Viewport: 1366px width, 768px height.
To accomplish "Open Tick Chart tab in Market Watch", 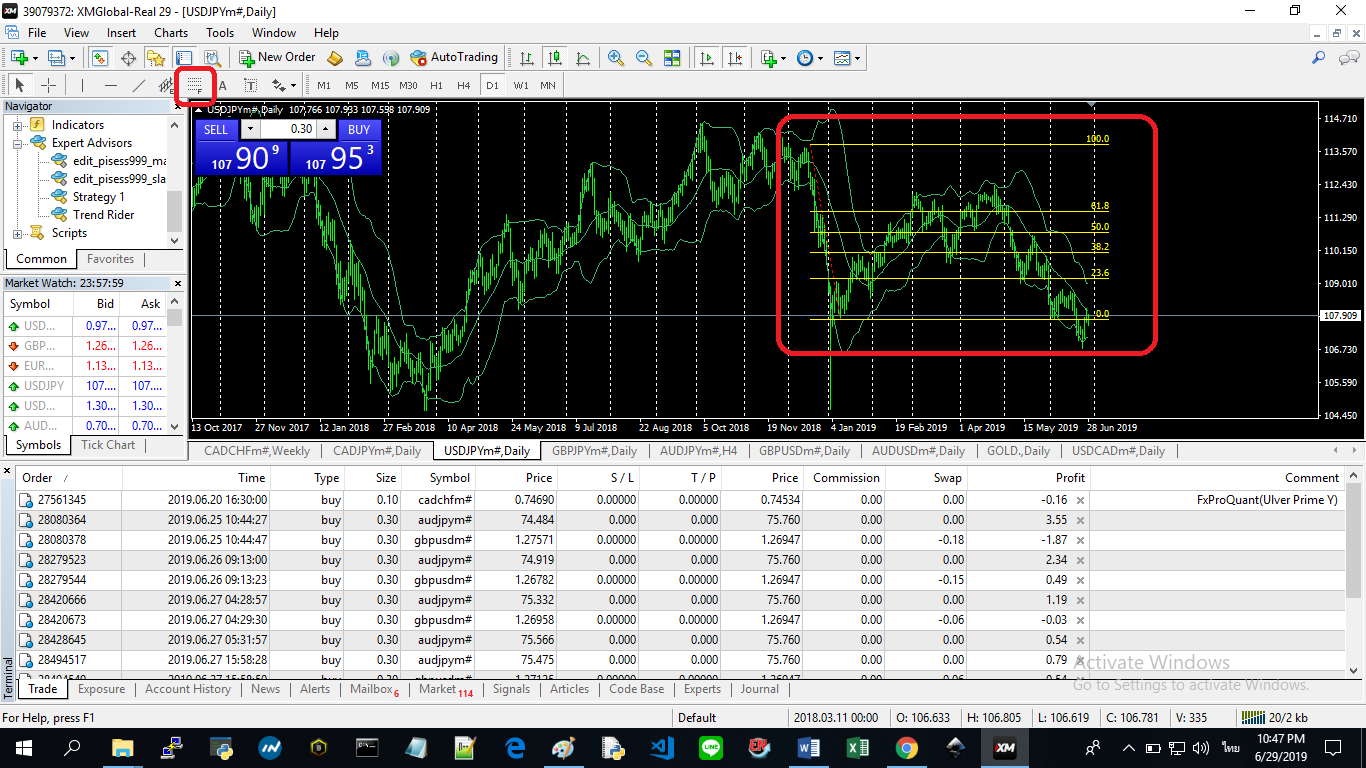I will coord(108,445).
